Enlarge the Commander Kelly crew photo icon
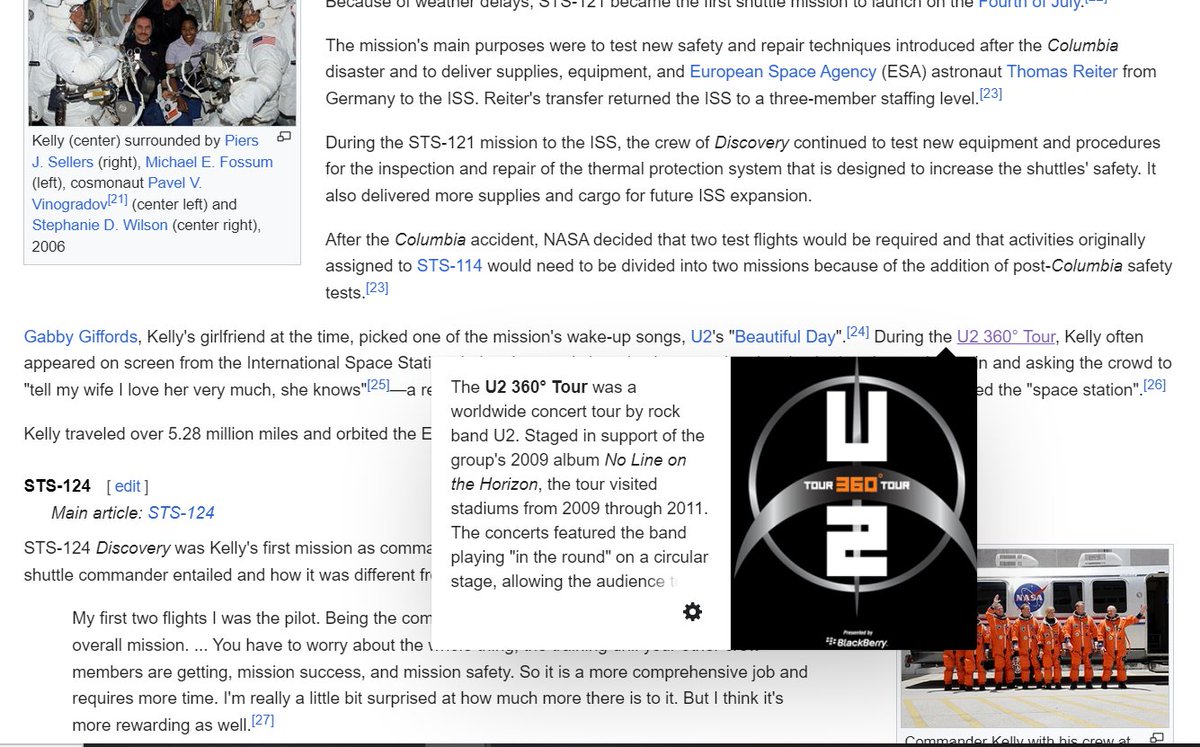The width and height of the screenshot is (1200, 747). 1157,738
